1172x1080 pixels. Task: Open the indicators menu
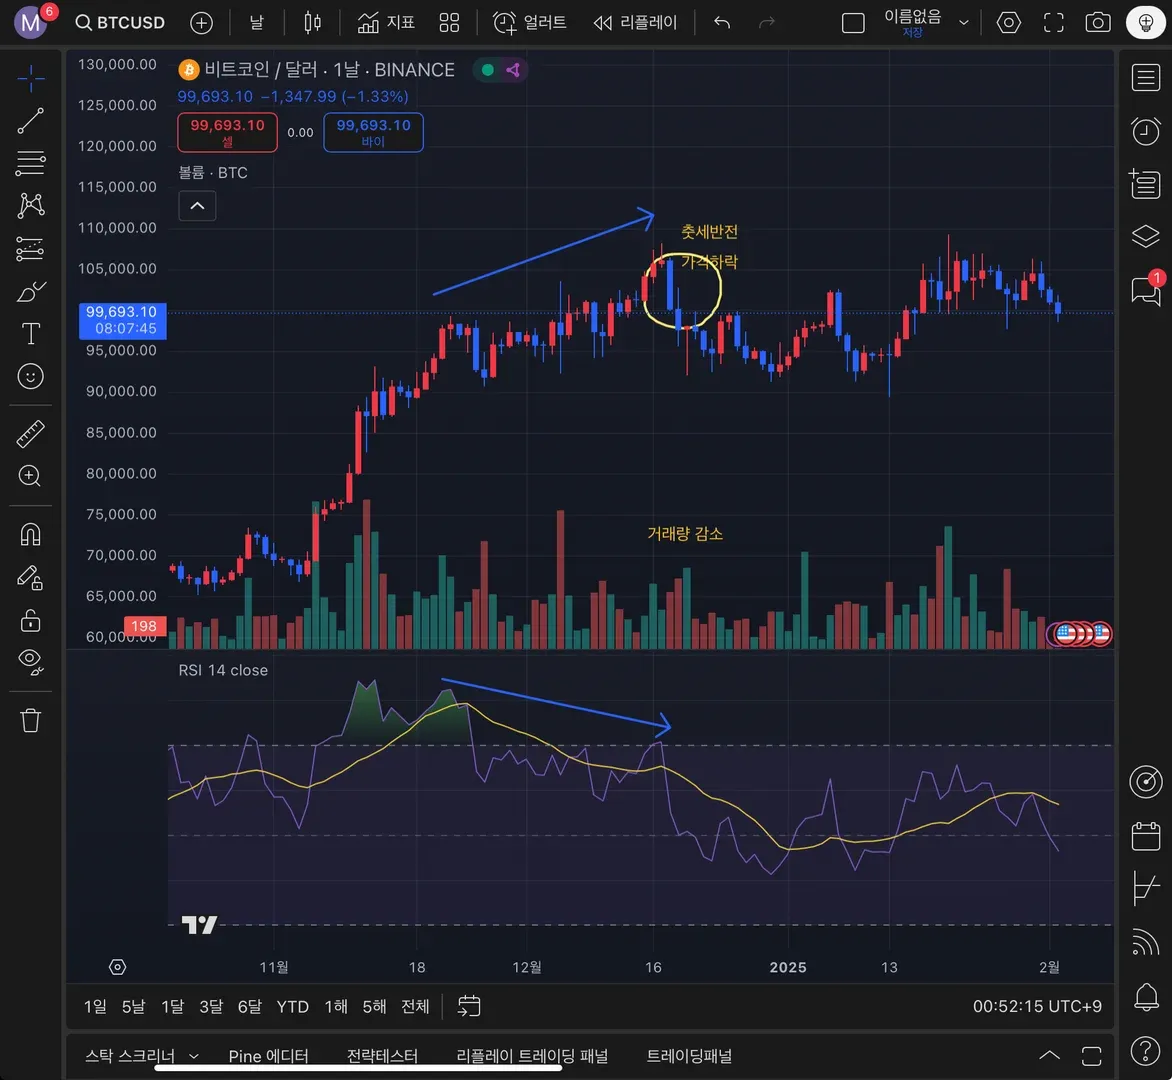coord(386,22)
